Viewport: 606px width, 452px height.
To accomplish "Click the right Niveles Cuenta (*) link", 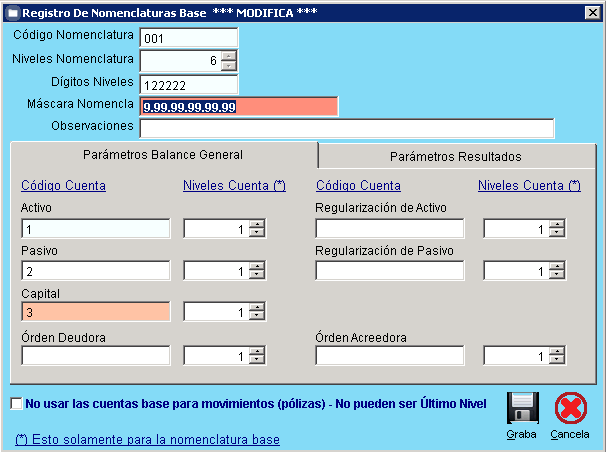I will click(529, 186).
